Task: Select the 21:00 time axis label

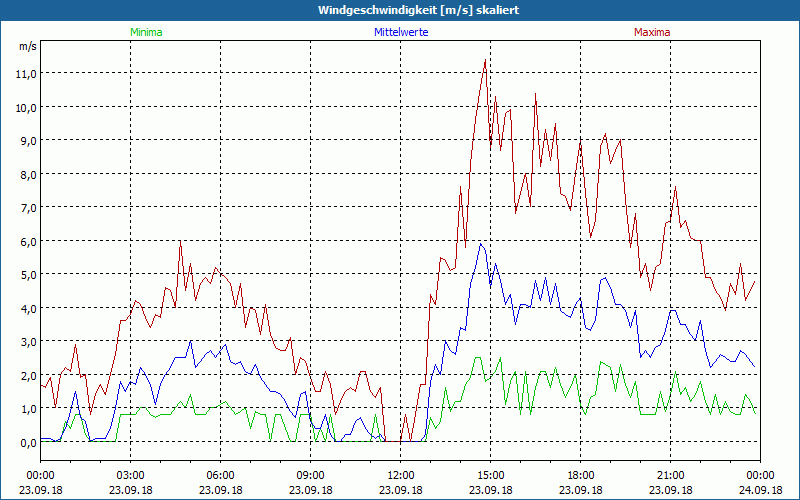Action: point(670,475)
